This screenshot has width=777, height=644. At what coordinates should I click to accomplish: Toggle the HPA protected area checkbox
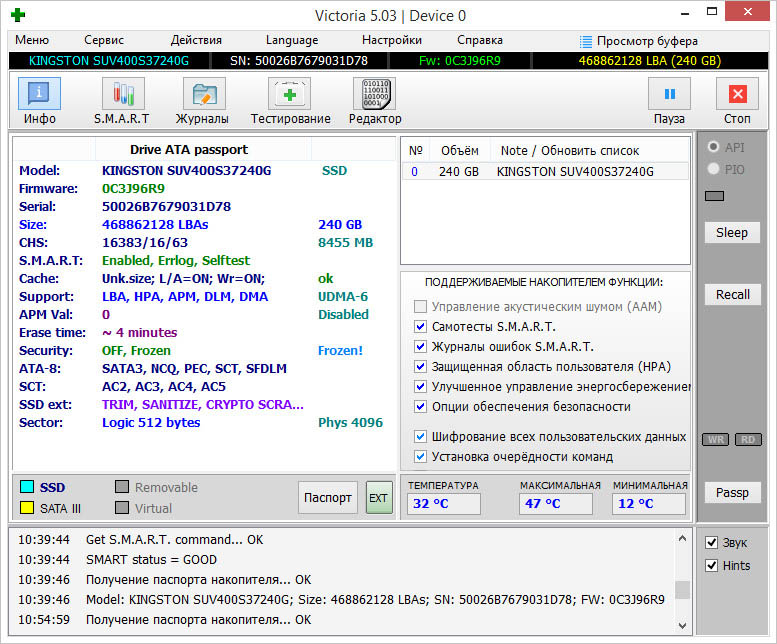point(420,367)
